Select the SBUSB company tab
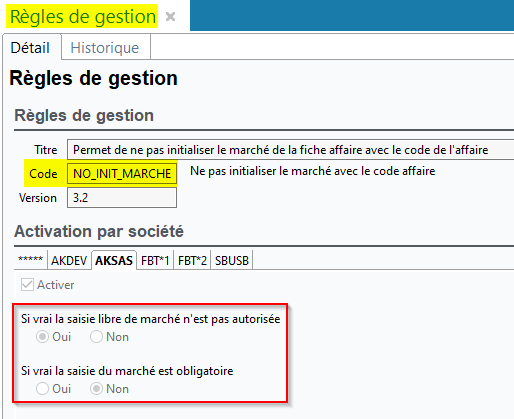 pos(232,260)
